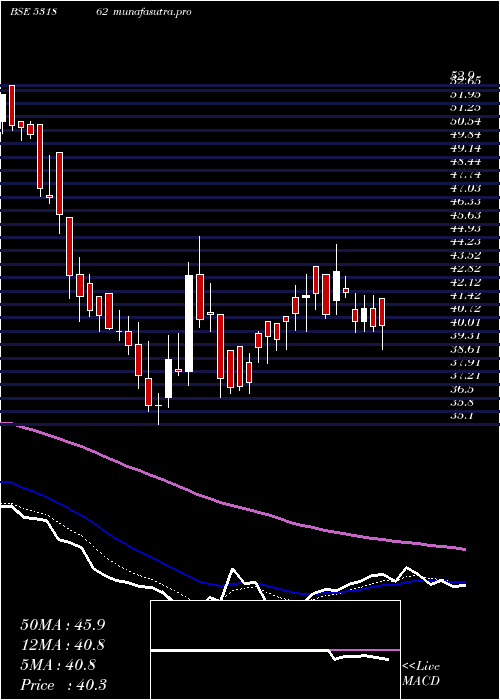The width and height of the screenshot is (500, 700).
Task: Click the "5MA : 40.8" reading
Action: click(58, 665)
